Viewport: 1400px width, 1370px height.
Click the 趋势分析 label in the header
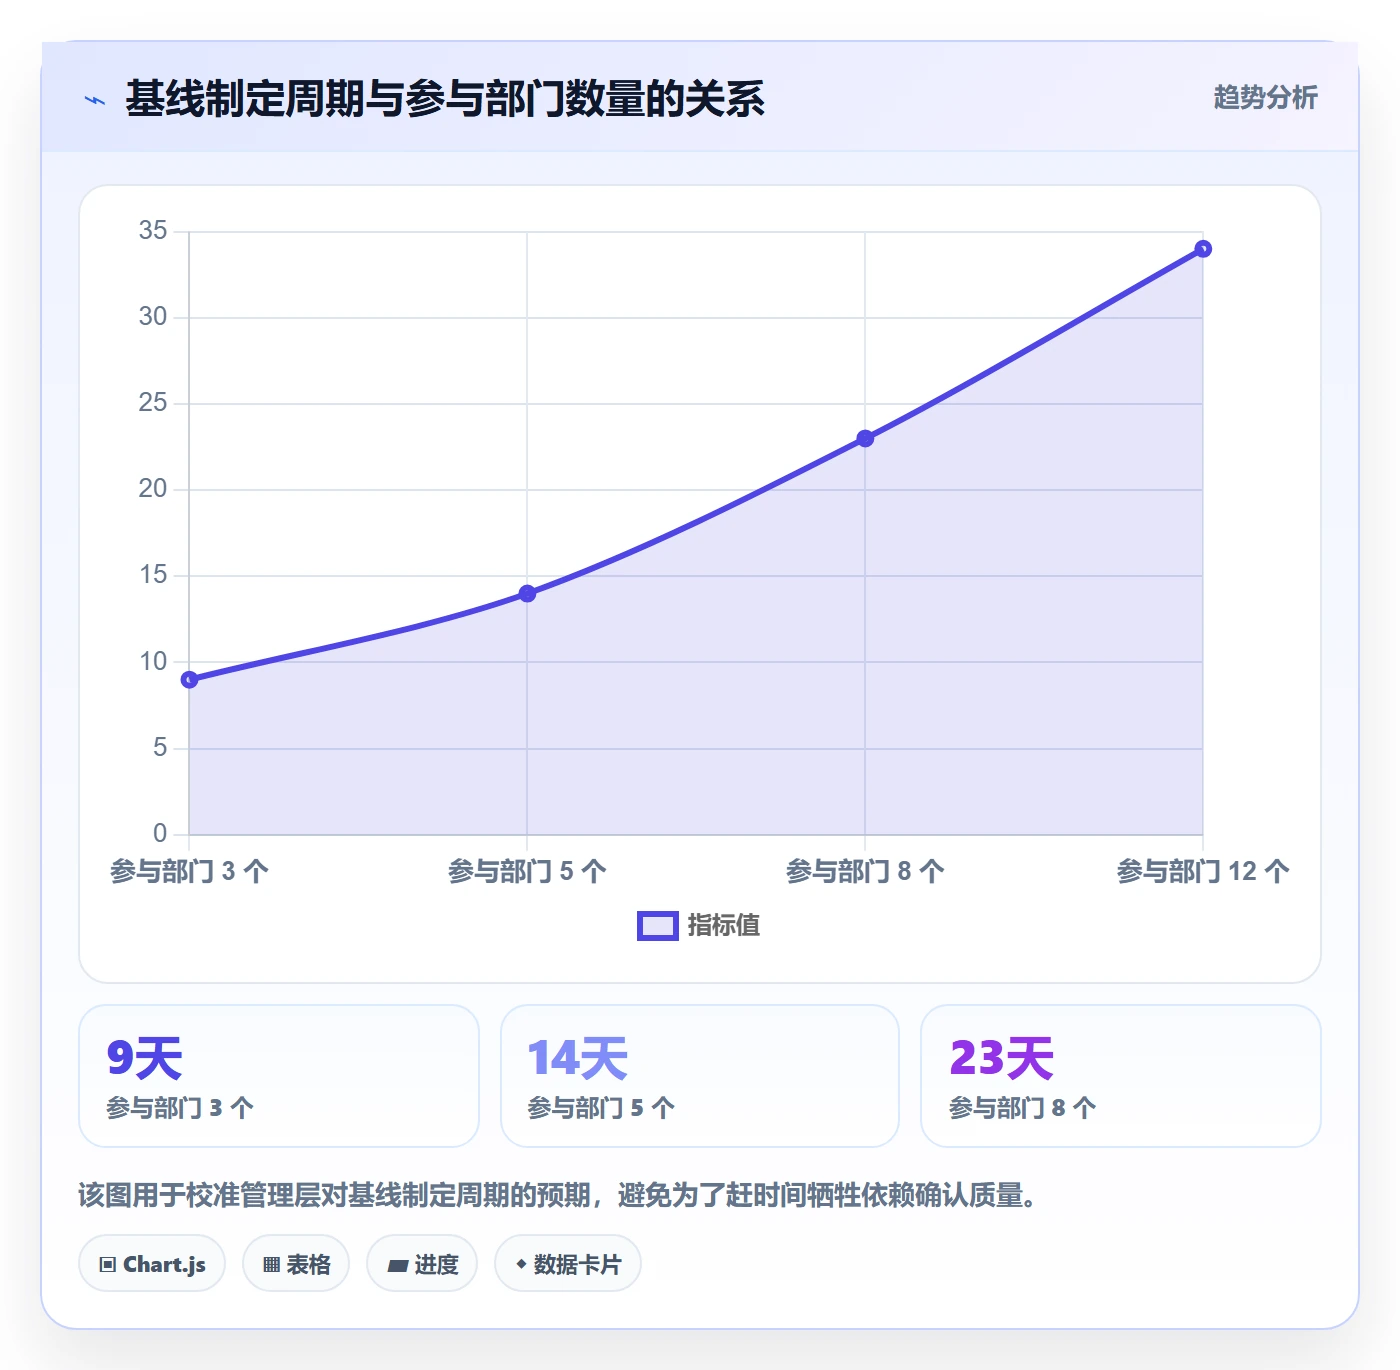point(1265,97)
